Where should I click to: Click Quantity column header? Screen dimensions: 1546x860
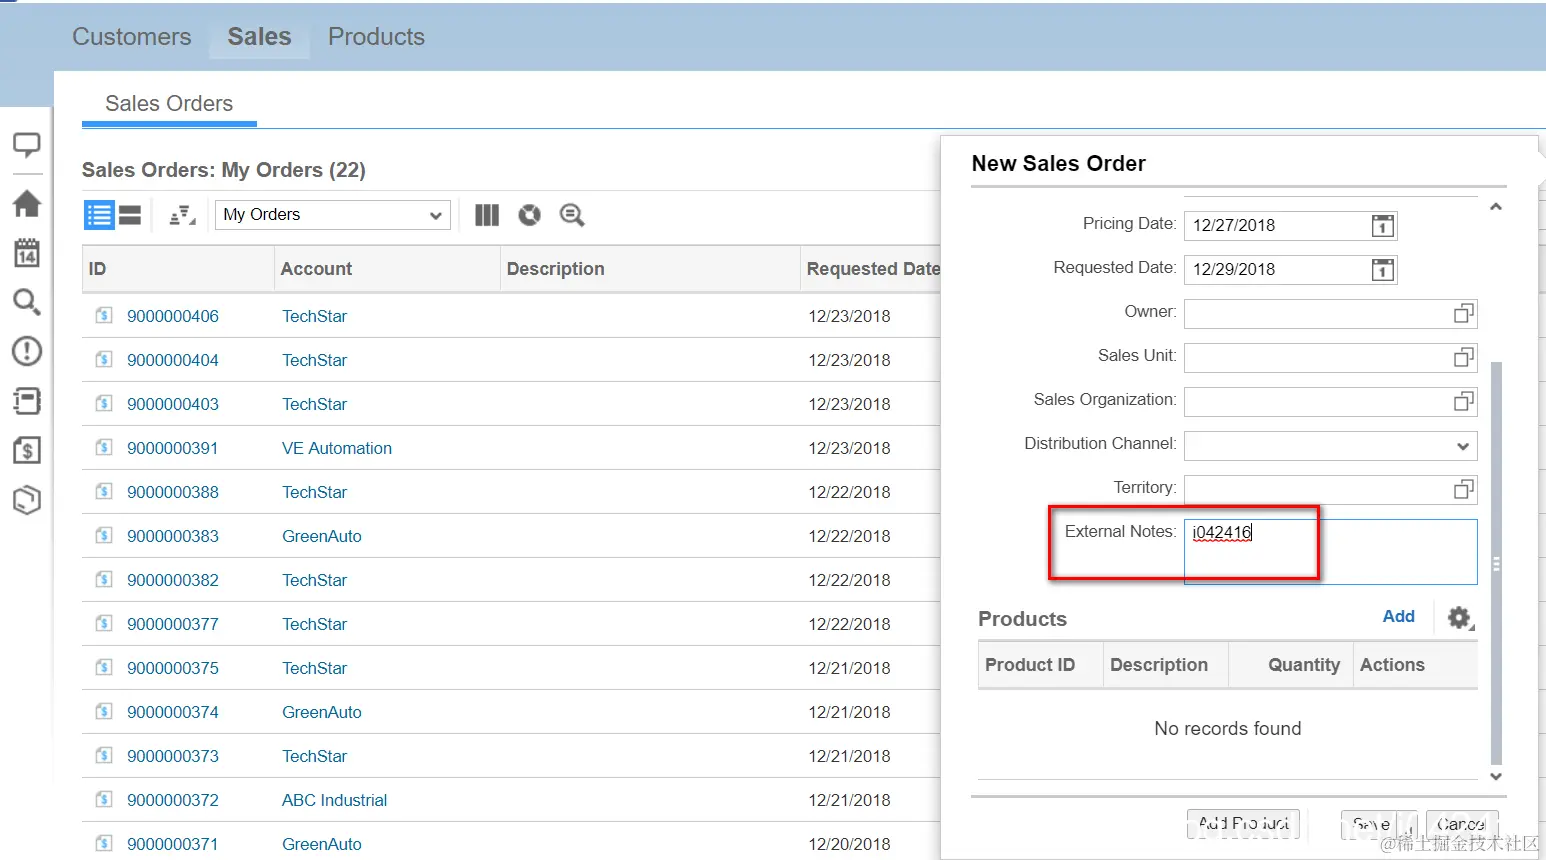[1290, 666]
